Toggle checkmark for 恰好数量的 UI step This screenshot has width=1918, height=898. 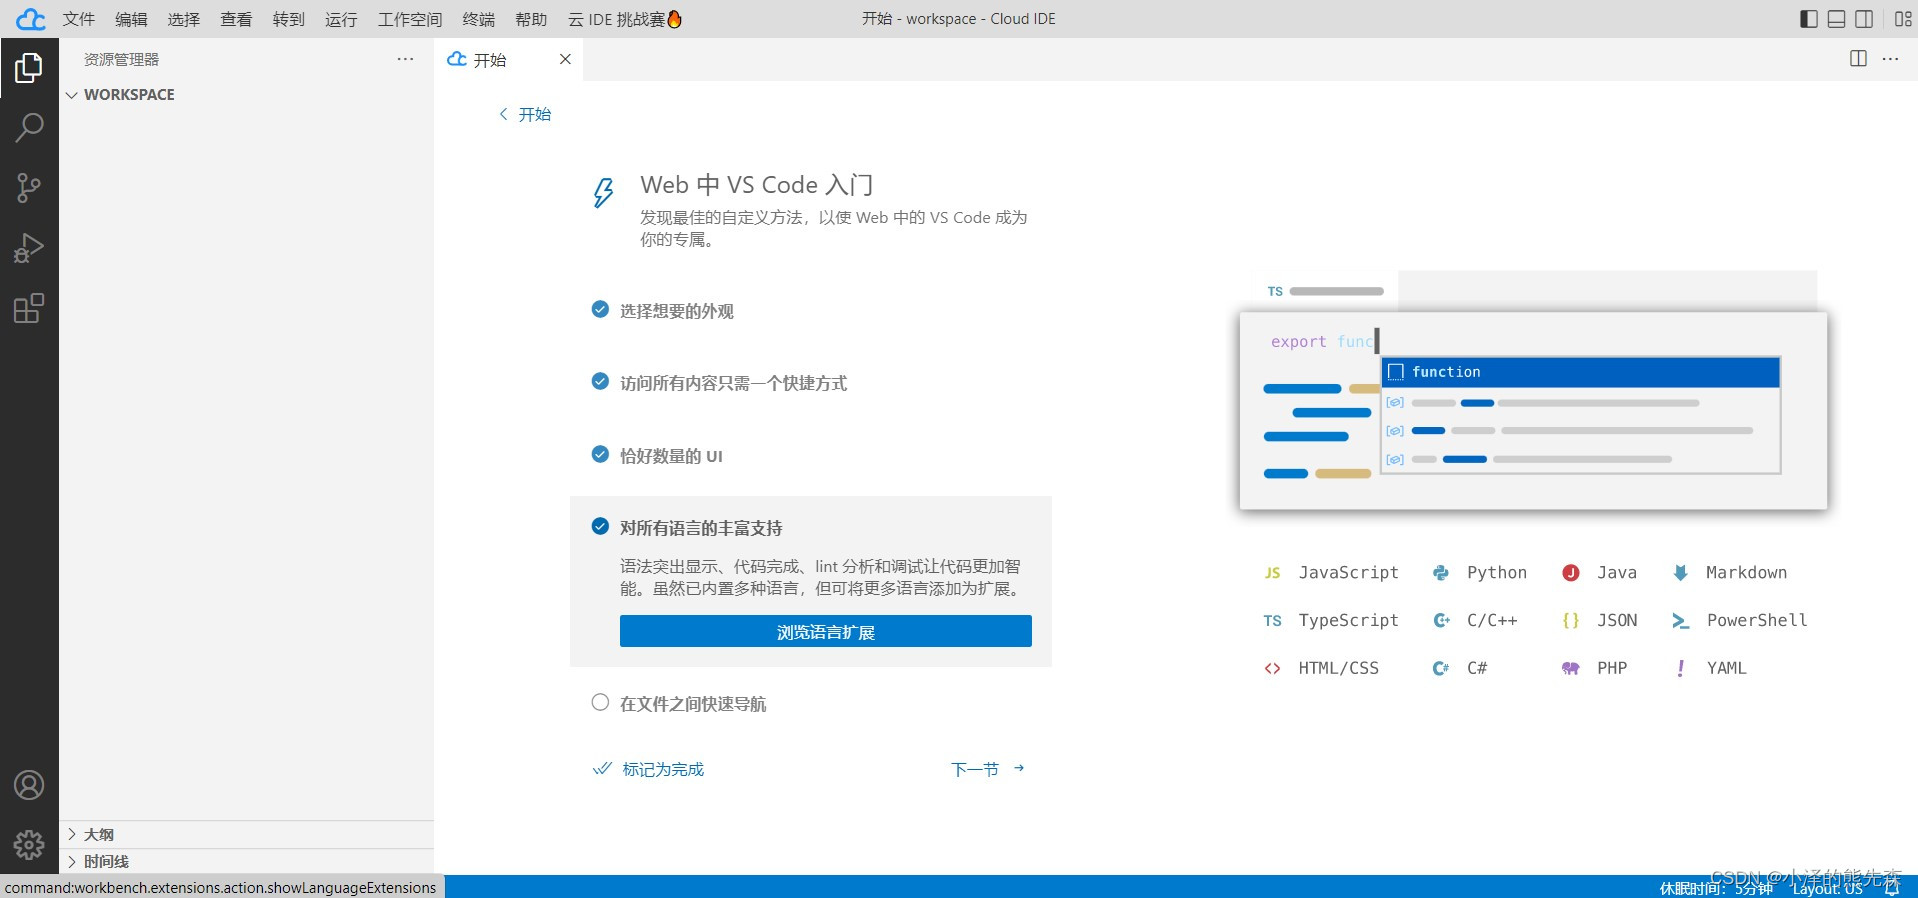[x=600, y=454]
